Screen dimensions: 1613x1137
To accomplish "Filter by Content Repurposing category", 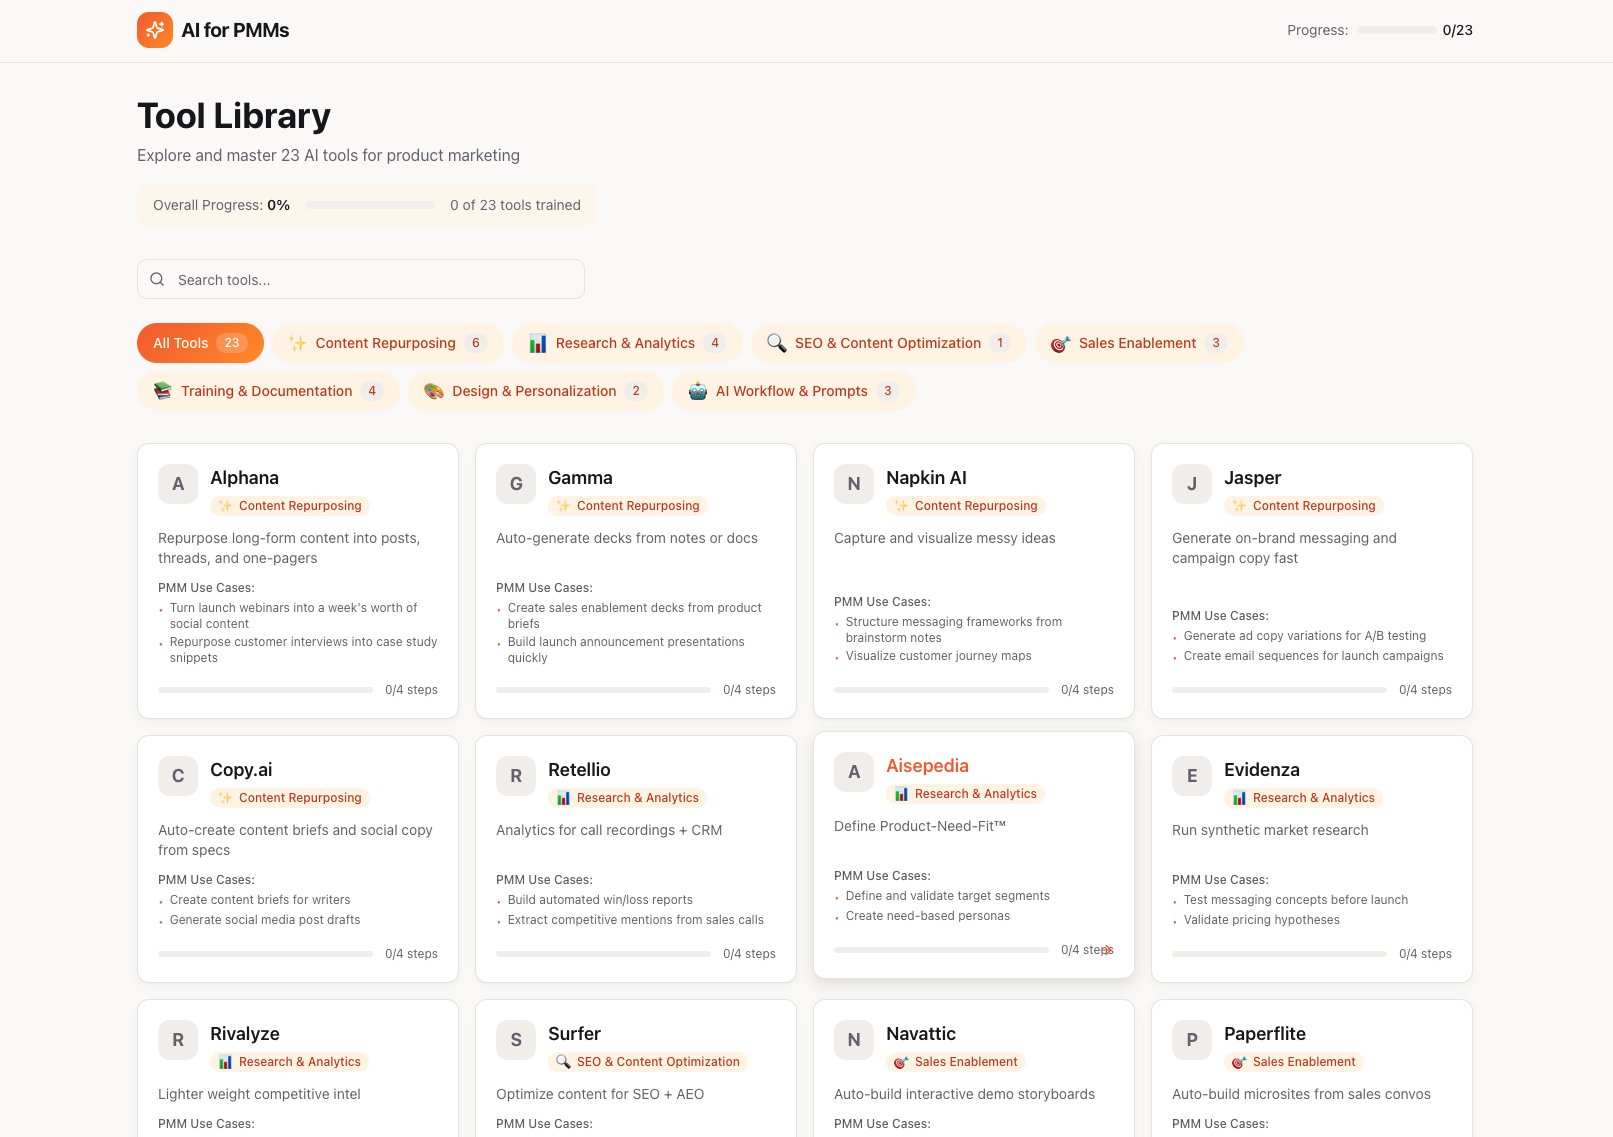I will coord(388,343).
